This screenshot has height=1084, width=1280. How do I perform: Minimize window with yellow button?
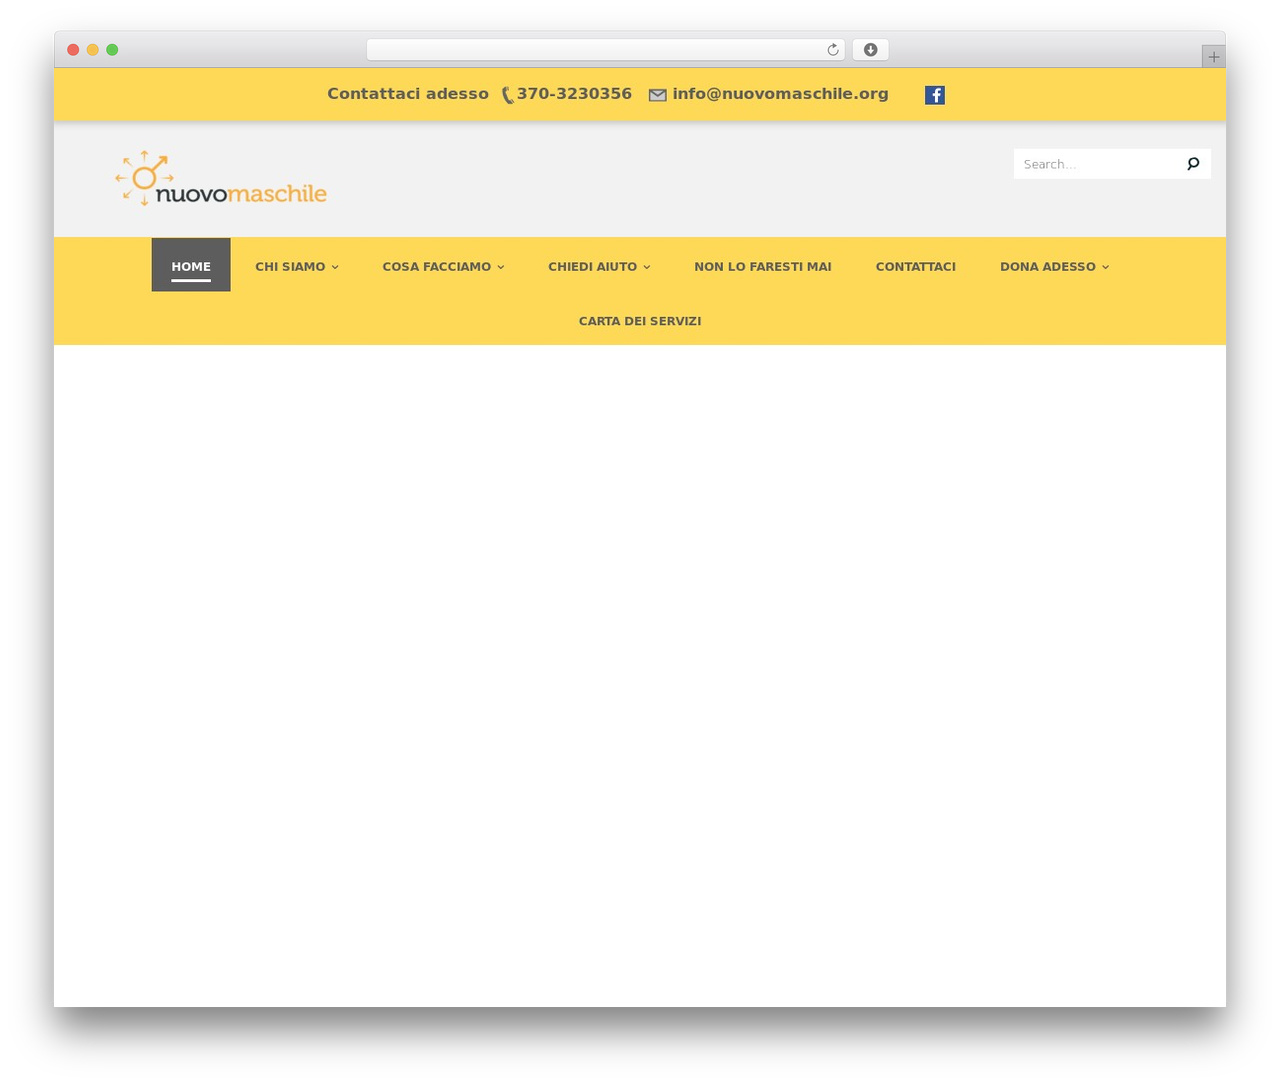point(93,50)
